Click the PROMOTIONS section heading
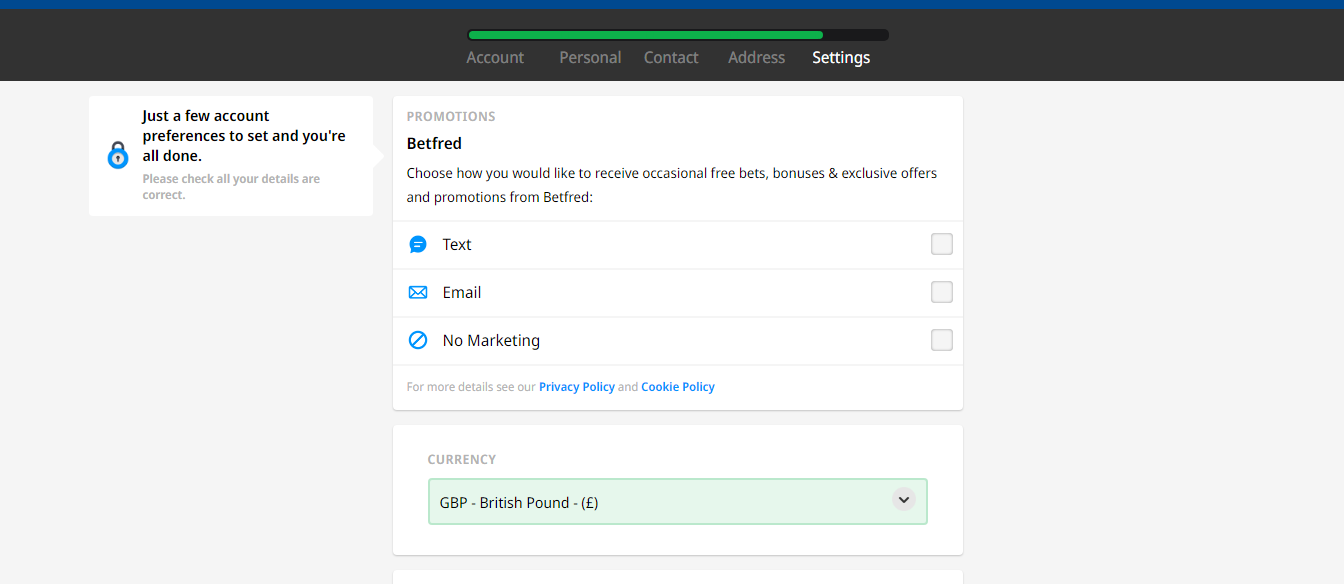Viewport: 1344px width, 584px height. pyautogui.click(x=451, y=117)
